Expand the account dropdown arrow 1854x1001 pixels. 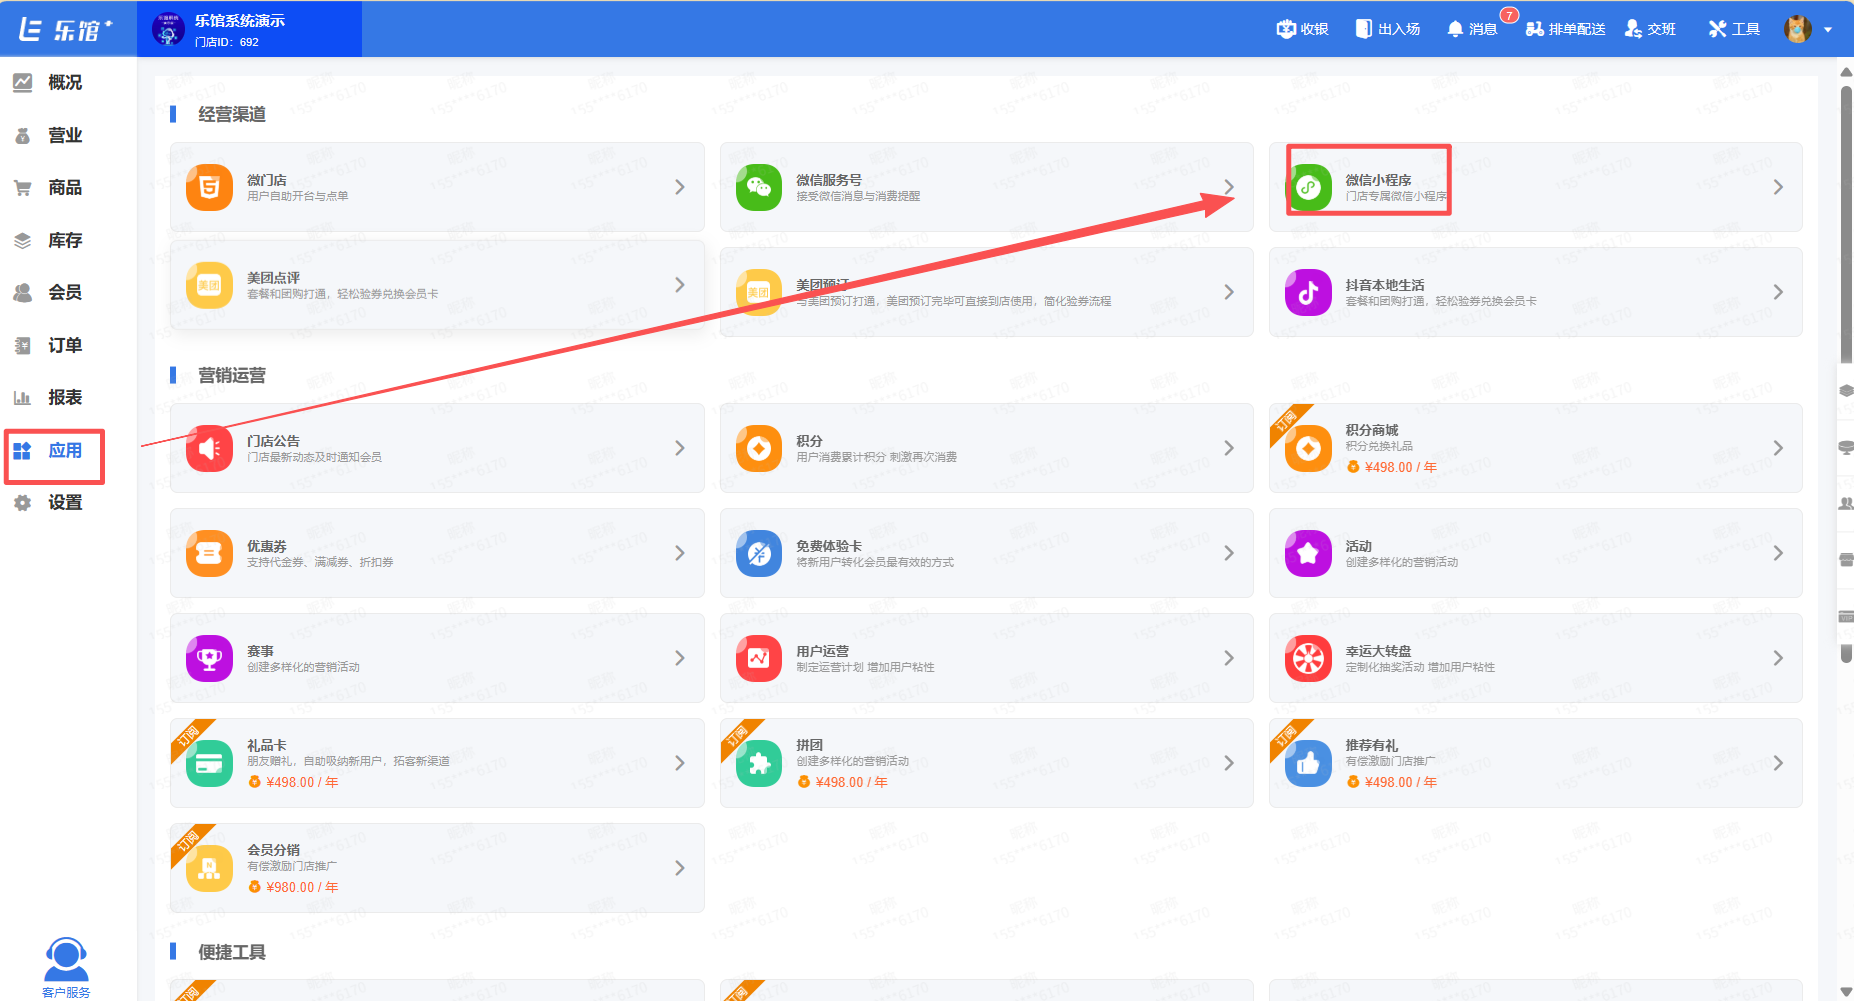click(x=1828, y=30)
